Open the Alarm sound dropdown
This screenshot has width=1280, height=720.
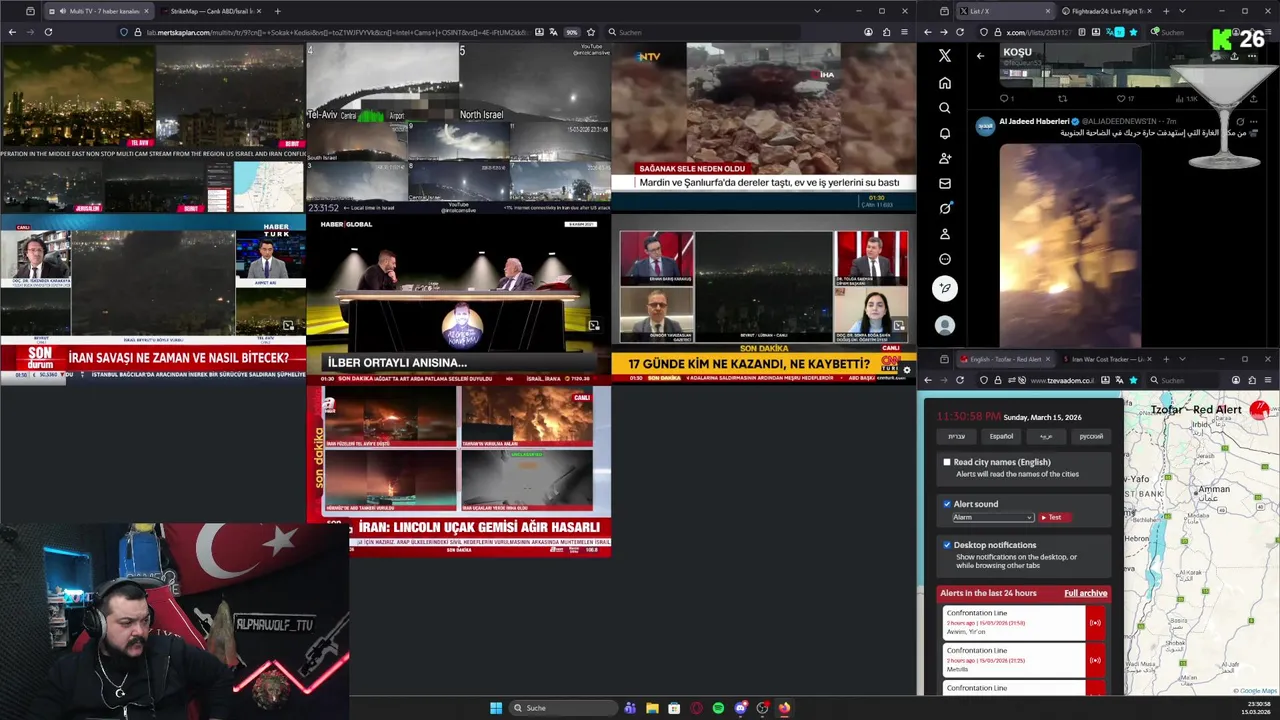[992, 517]
